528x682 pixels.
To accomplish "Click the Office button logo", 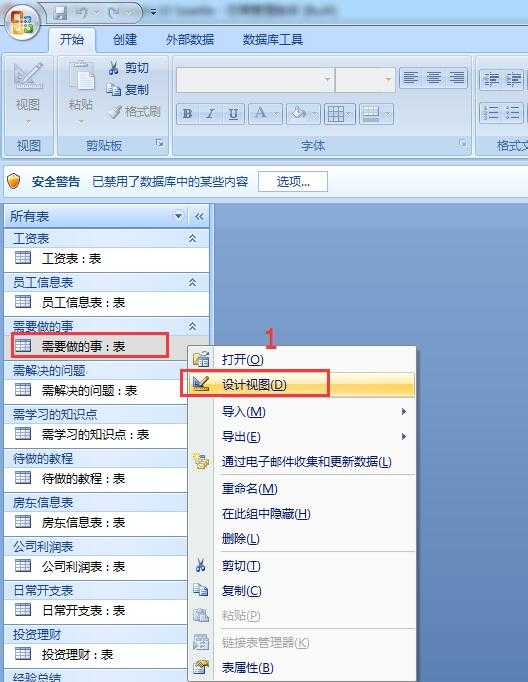I will click(x=22, y=22).
